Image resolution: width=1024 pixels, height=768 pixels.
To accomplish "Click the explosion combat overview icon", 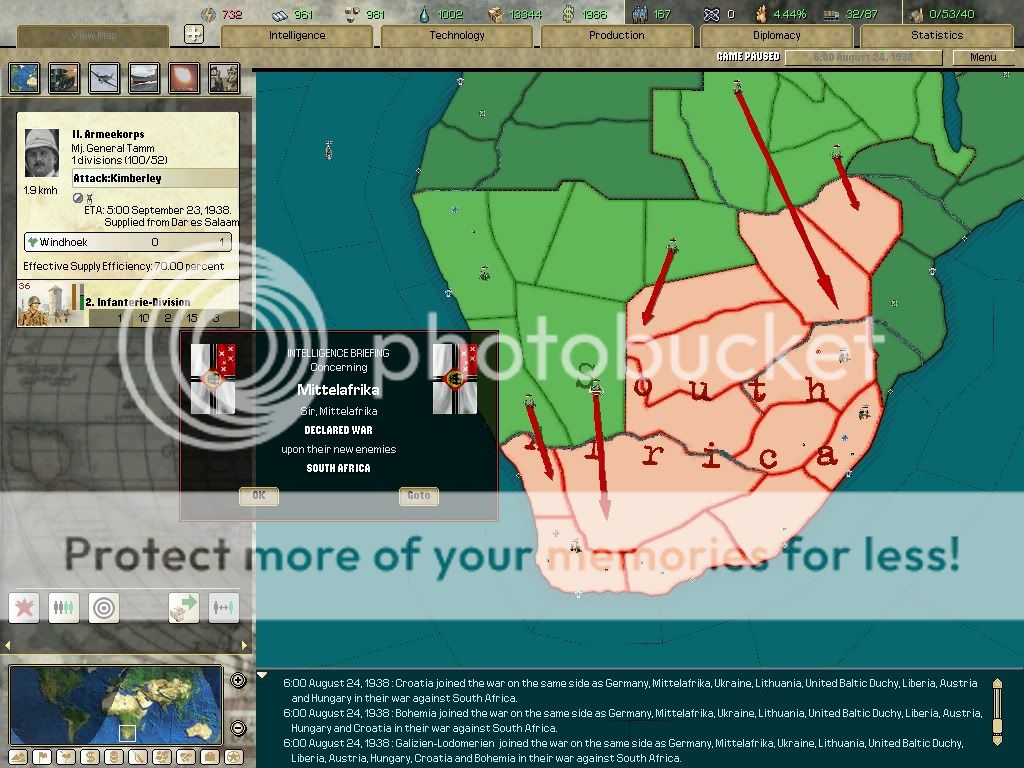I will (x=184, y=78).
